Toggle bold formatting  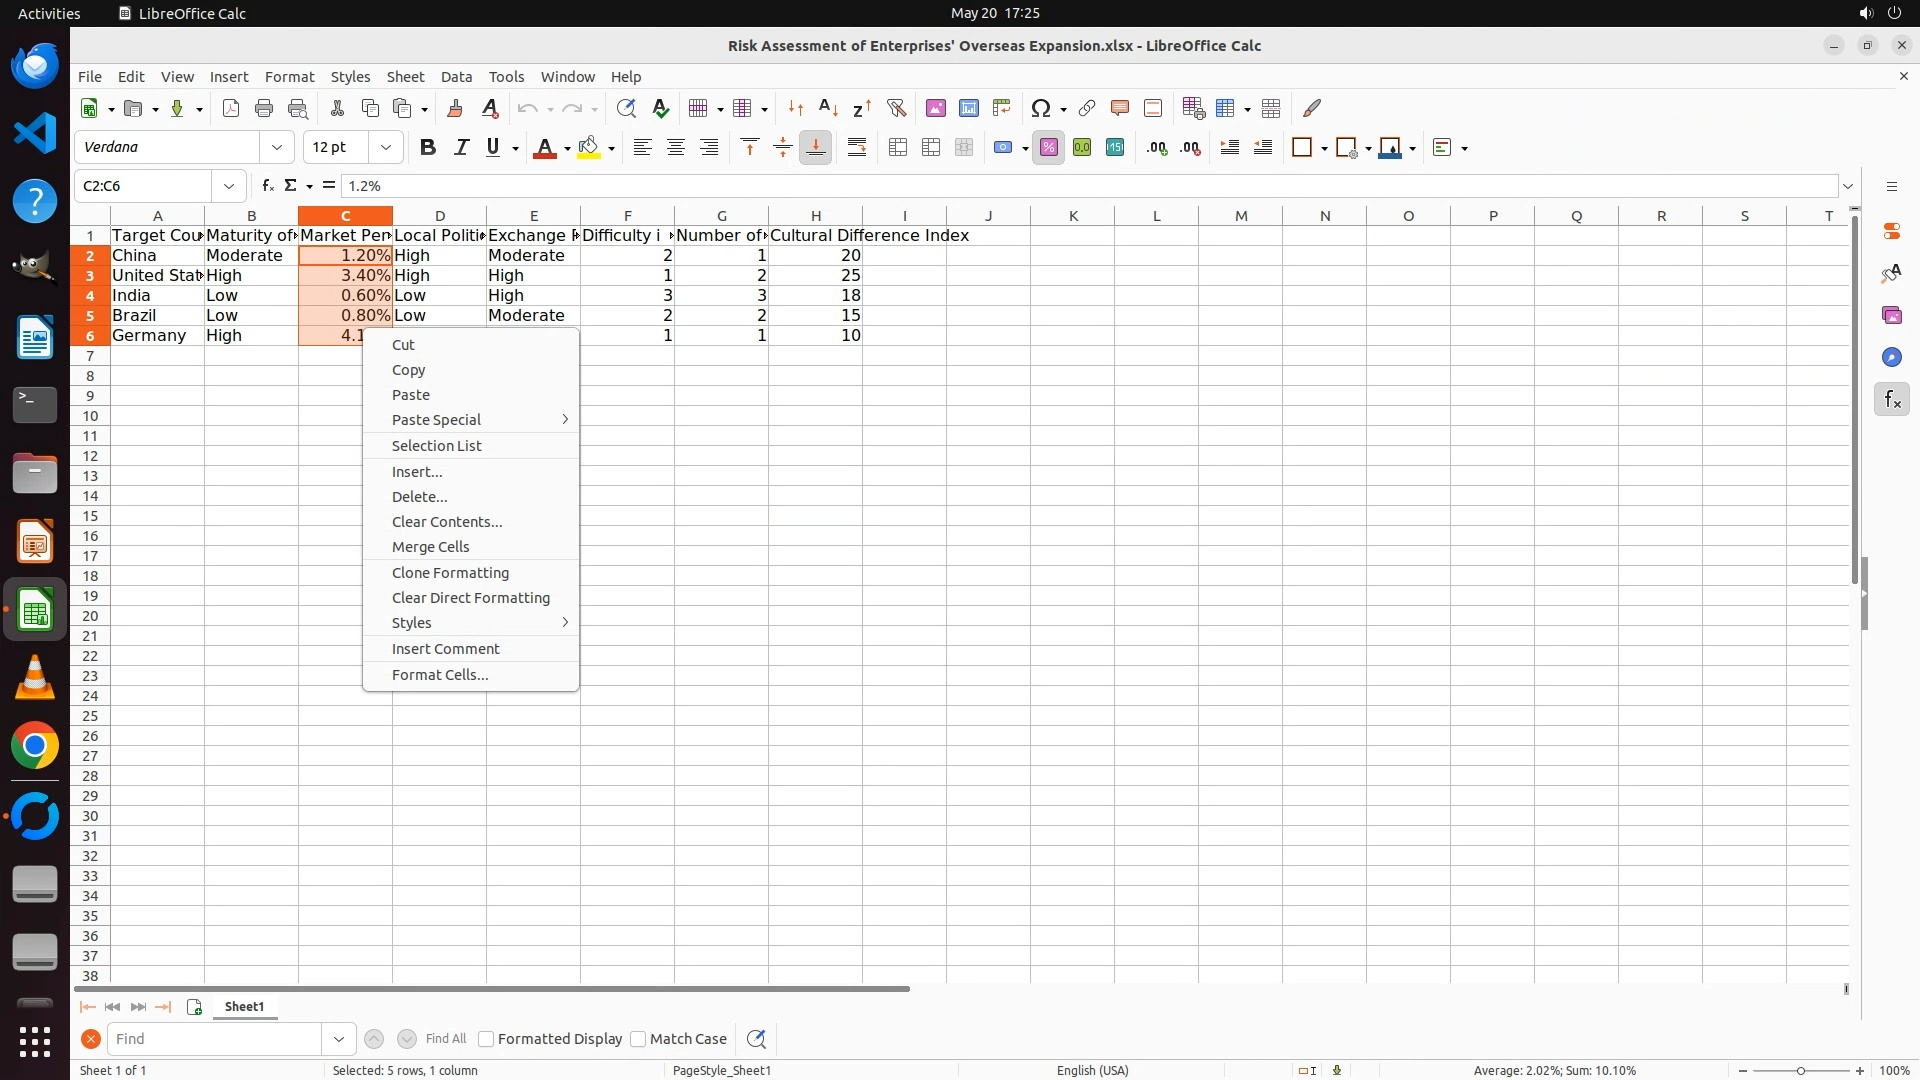click(428, 148)
